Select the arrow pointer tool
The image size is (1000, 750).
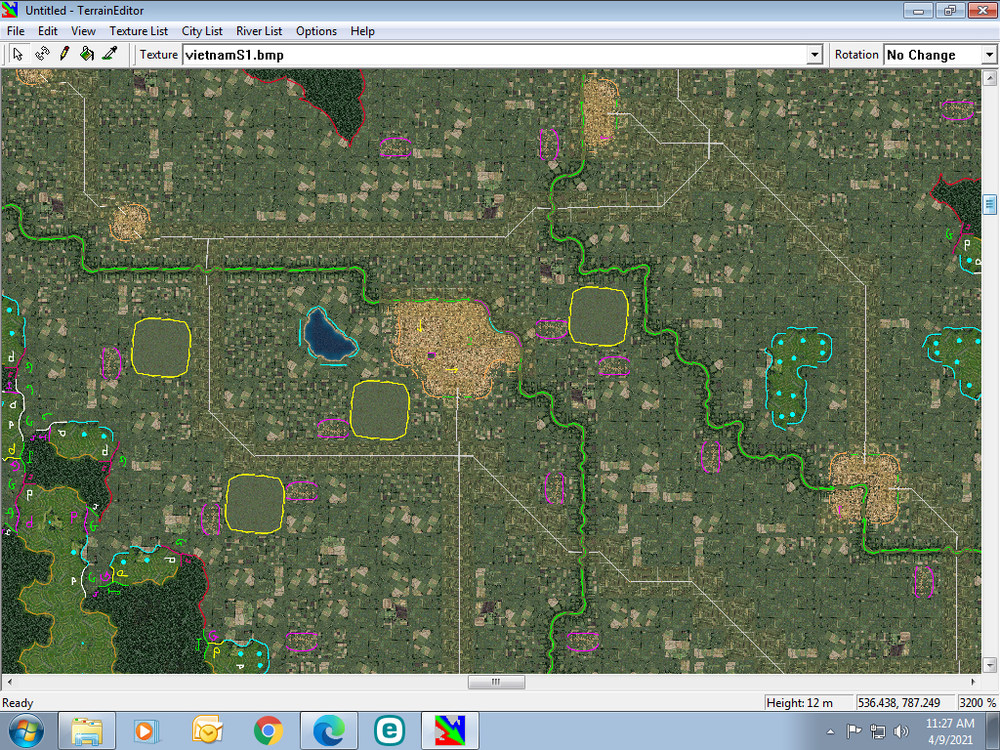click(18, 54)
